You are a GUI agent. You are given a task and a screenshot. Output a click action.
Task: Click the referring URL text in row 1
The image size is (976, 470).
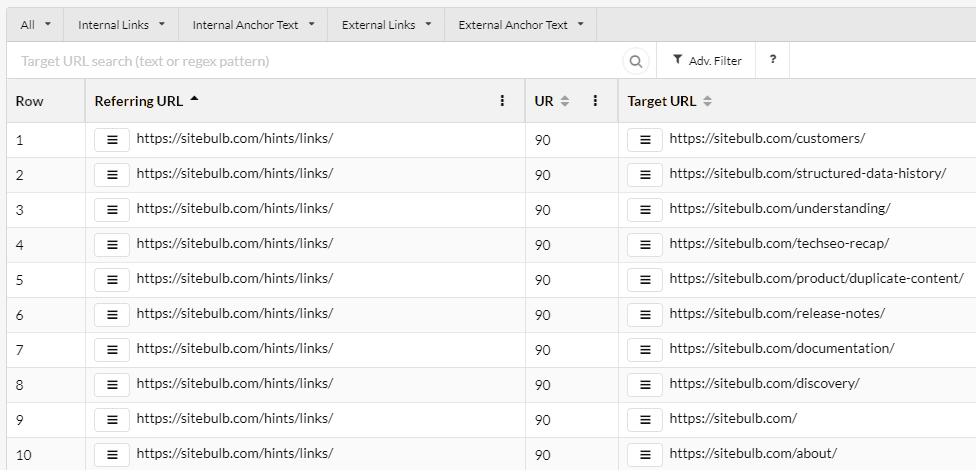pyautogui.click(x=235, y=139)
